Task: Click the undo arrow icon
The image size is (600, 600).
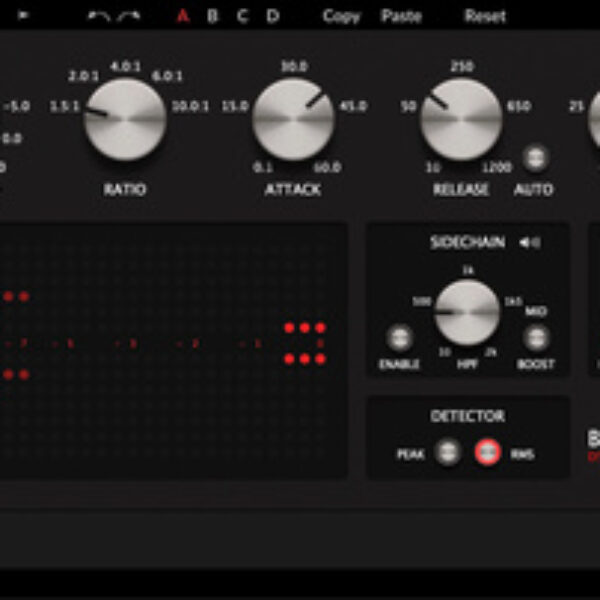Action: coord(99,16)
